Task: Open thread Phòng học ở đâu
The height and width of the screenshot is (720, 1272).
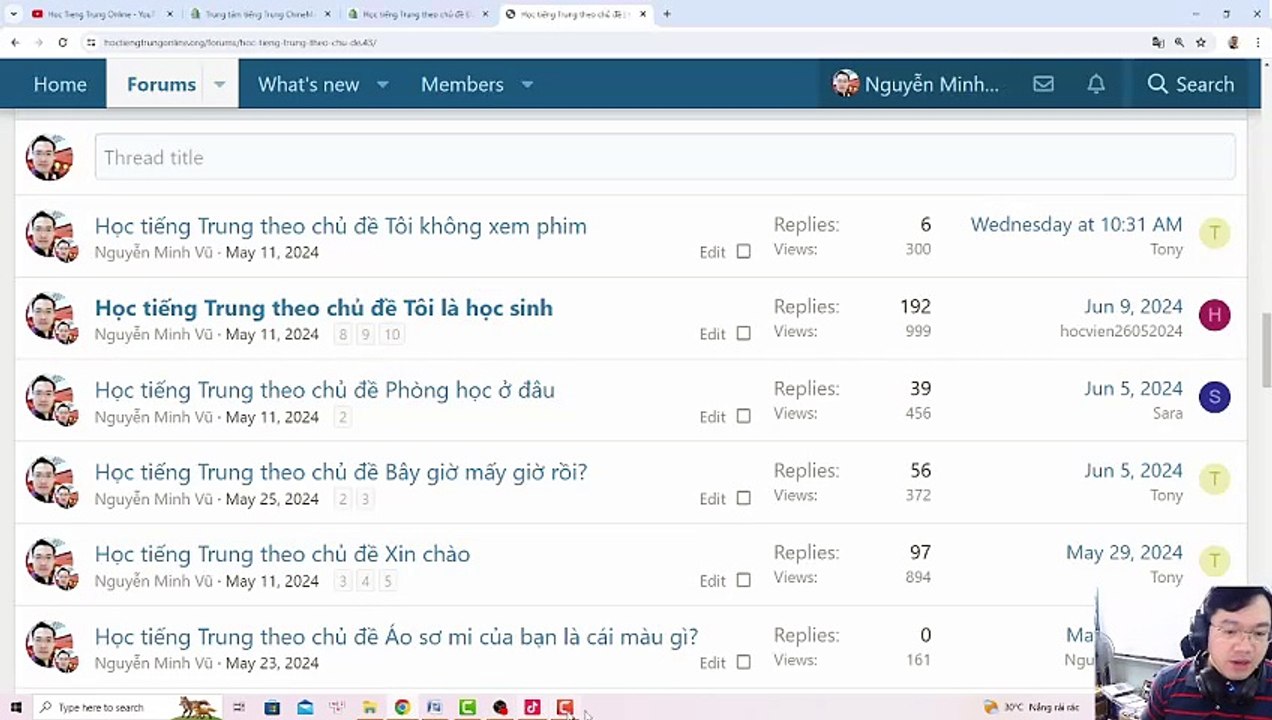Action: pos(324,390)
